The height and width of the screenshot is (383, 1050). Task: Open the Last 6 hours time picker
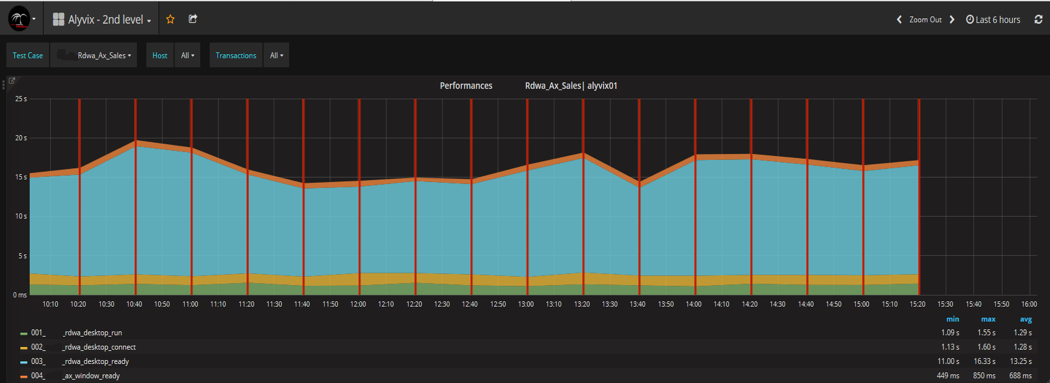(993, 20)
